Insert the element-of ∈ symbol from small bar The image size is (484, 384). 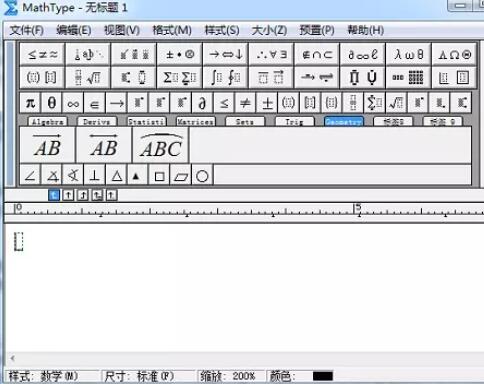95,103
